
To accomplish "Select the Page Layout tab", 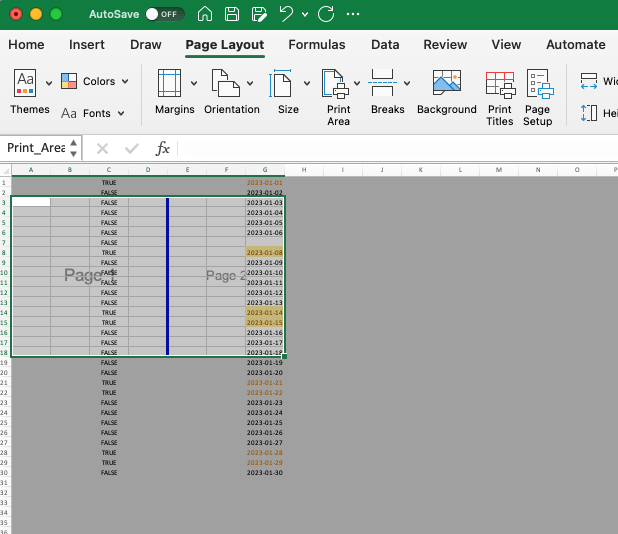I will [x=225, y=45].
